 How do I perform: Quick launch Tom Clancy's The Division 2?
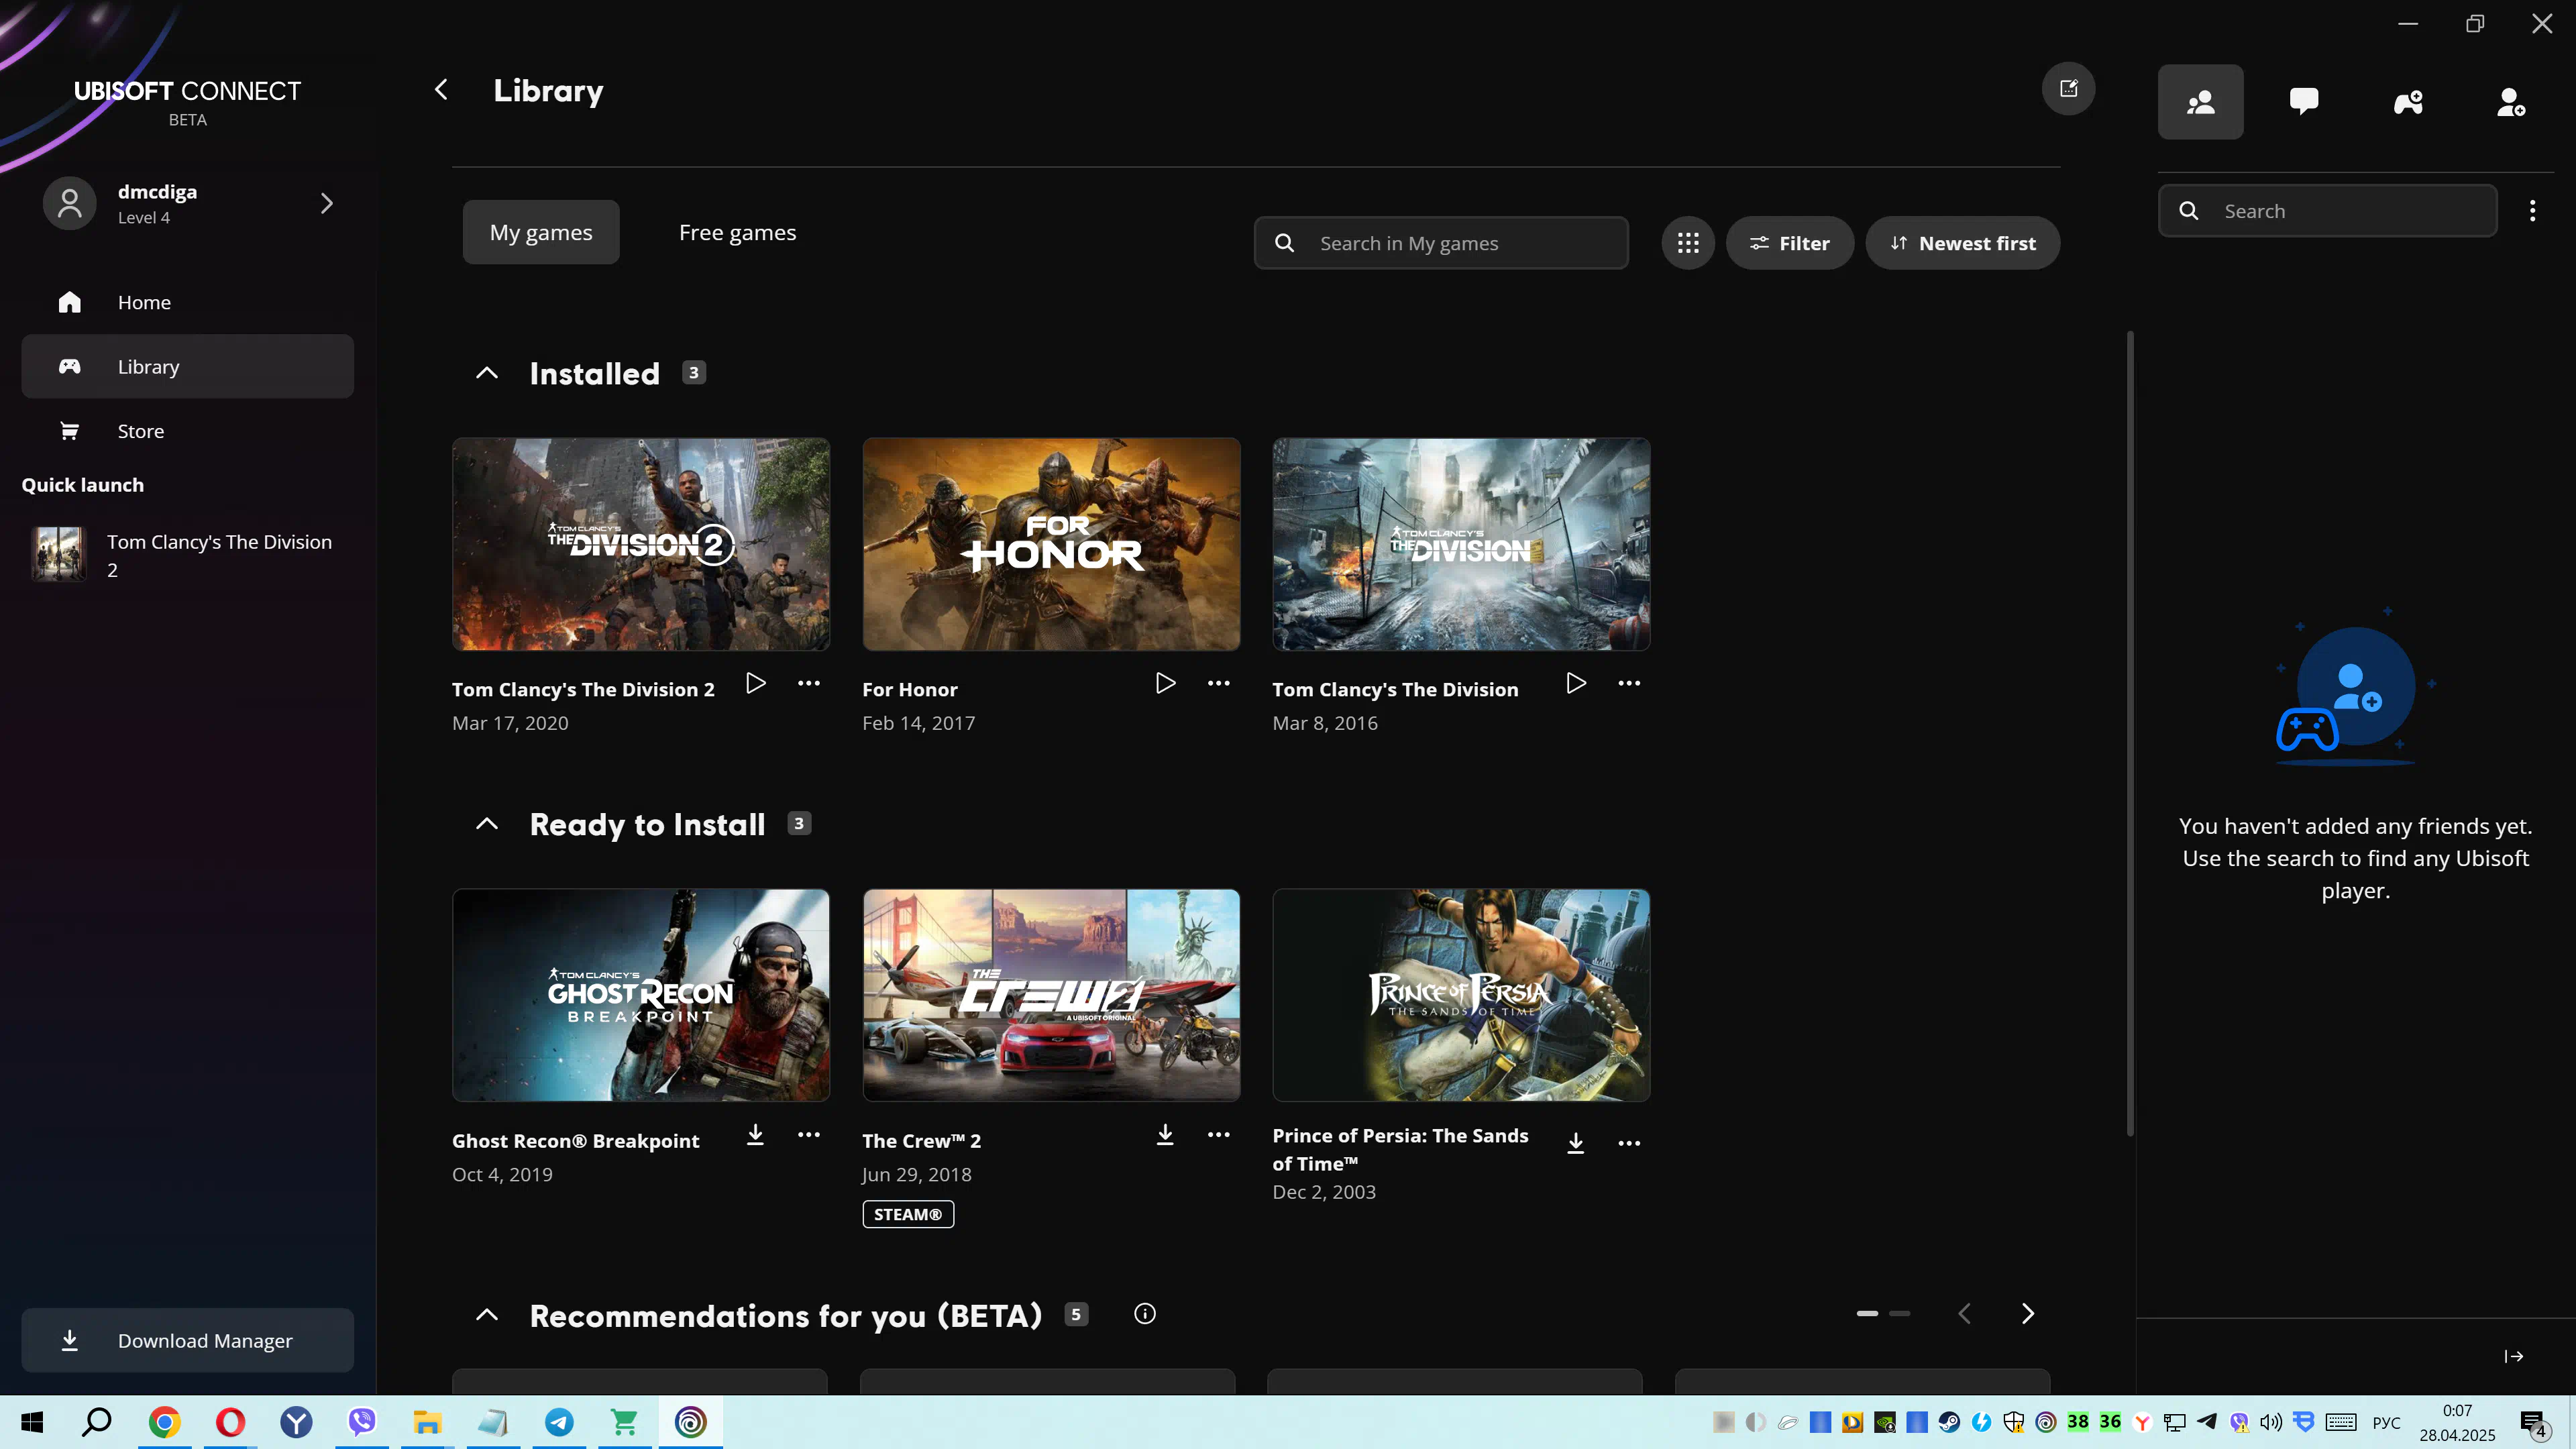(x=188, y=555)
